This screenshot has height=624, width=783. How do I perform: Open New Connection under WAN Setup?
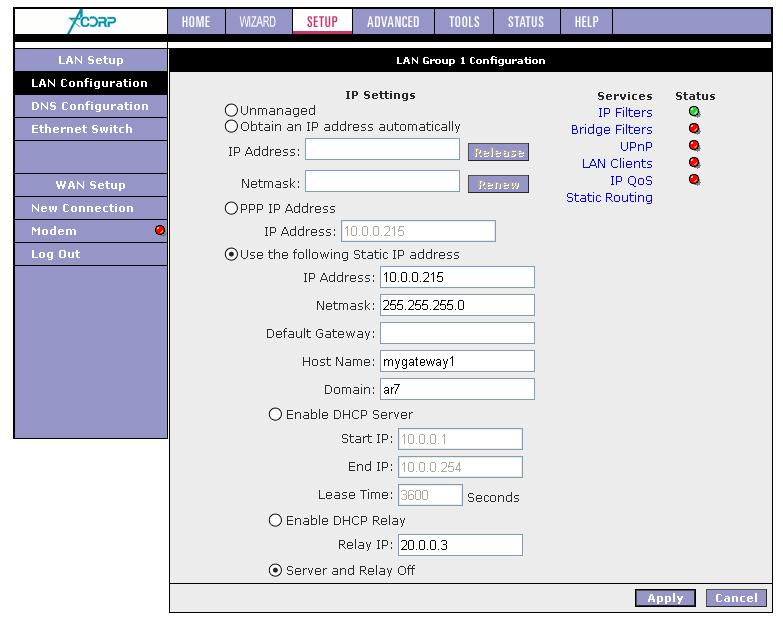(91, 208)
